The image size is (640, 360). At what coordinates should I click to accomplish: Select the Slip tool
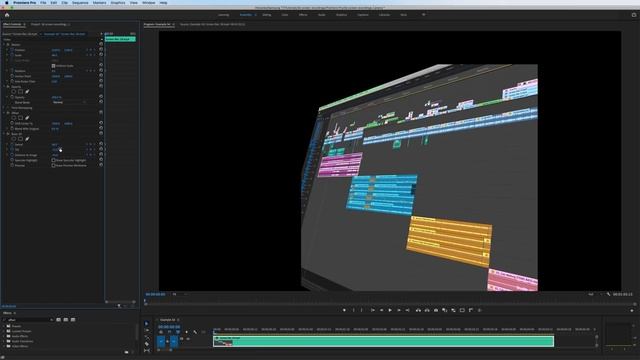click(147, 350)
